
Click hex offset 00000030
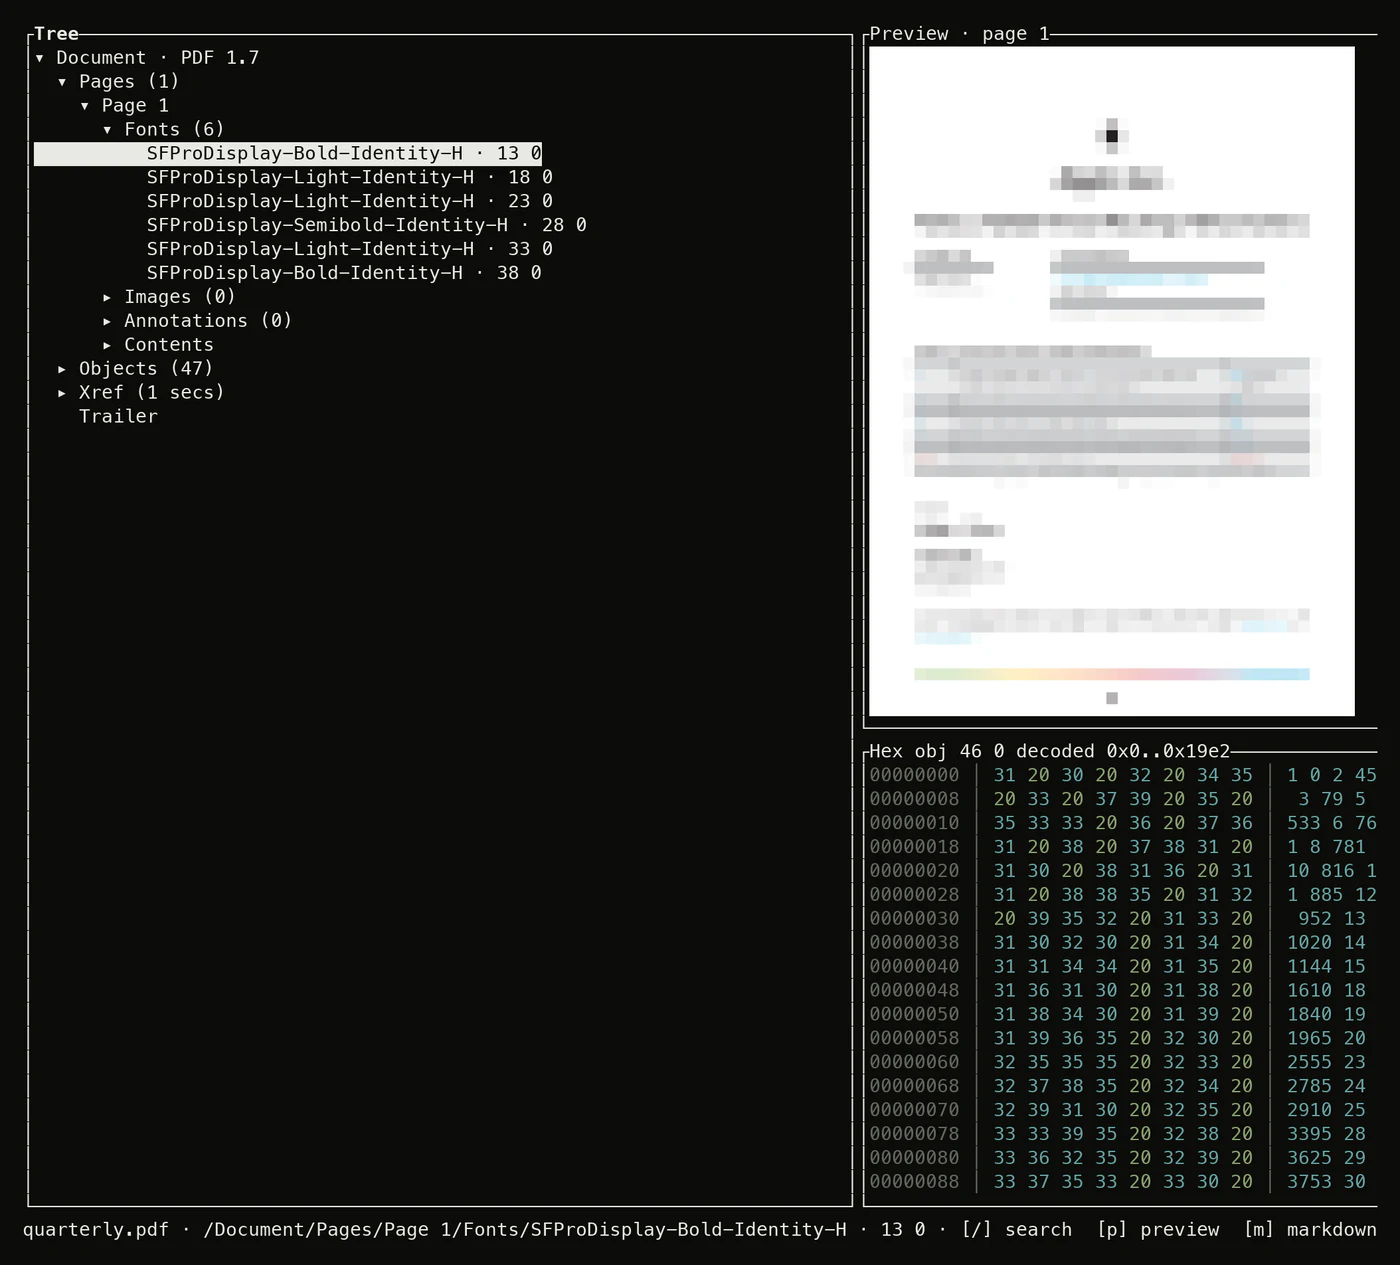pyautogui.click(x=914, y=919)
